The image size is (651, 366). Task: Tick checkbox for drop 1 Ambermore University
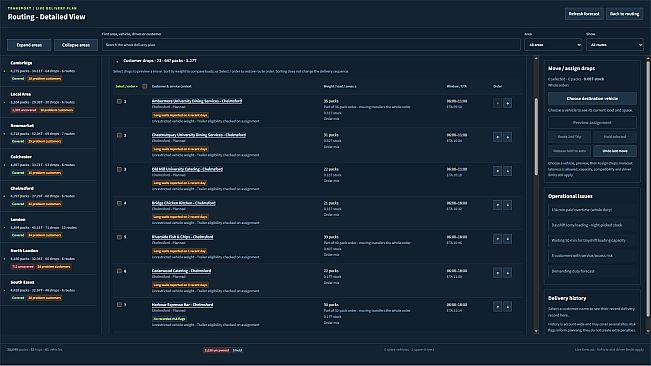click(119, 101)
